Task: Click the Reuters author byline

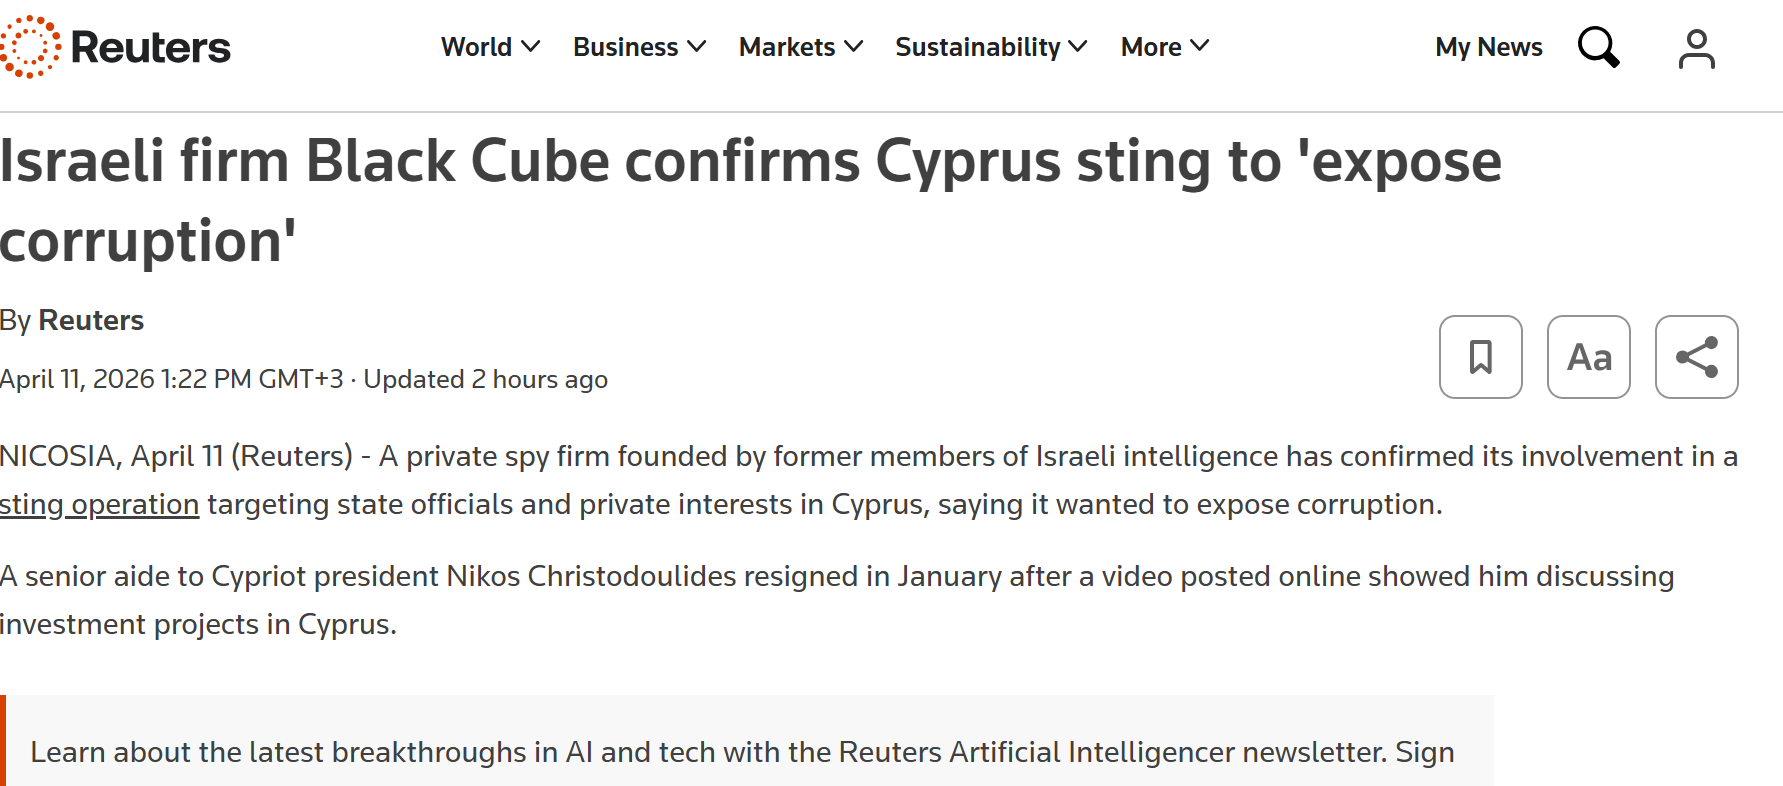Action: pos(91,320)
